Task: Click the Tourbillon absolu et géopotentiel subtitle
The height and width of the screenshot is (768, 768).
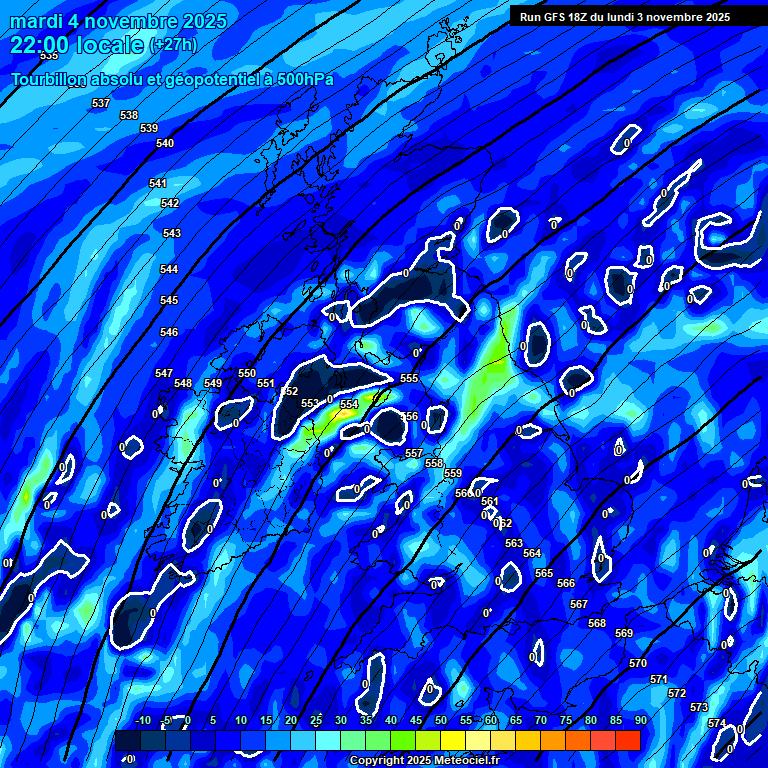Action: coord(172,79)
